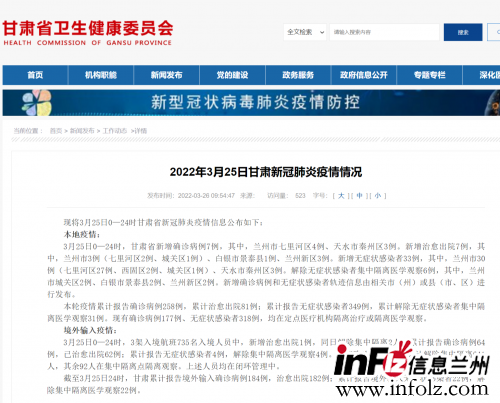
Task: Go to 首页 in the breadcrumb
Action: pyautogui.click(x=56, y=131)
